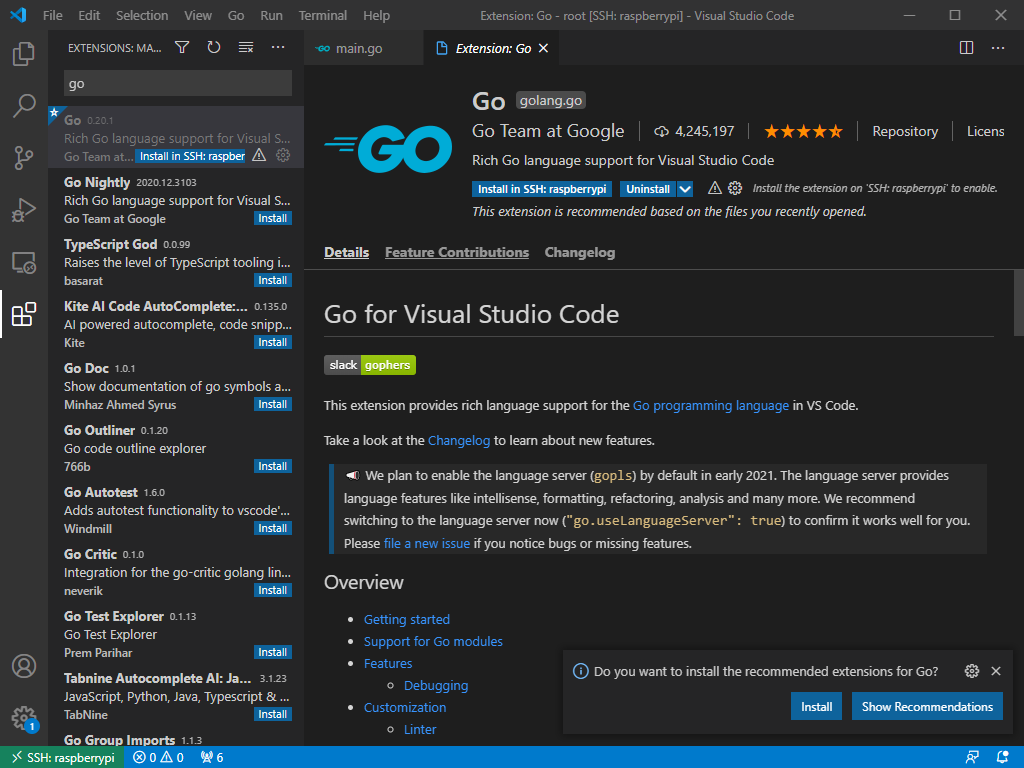
Task: Click Install in SSH: raspberrypi header button
Action: [x=542, y=189]
